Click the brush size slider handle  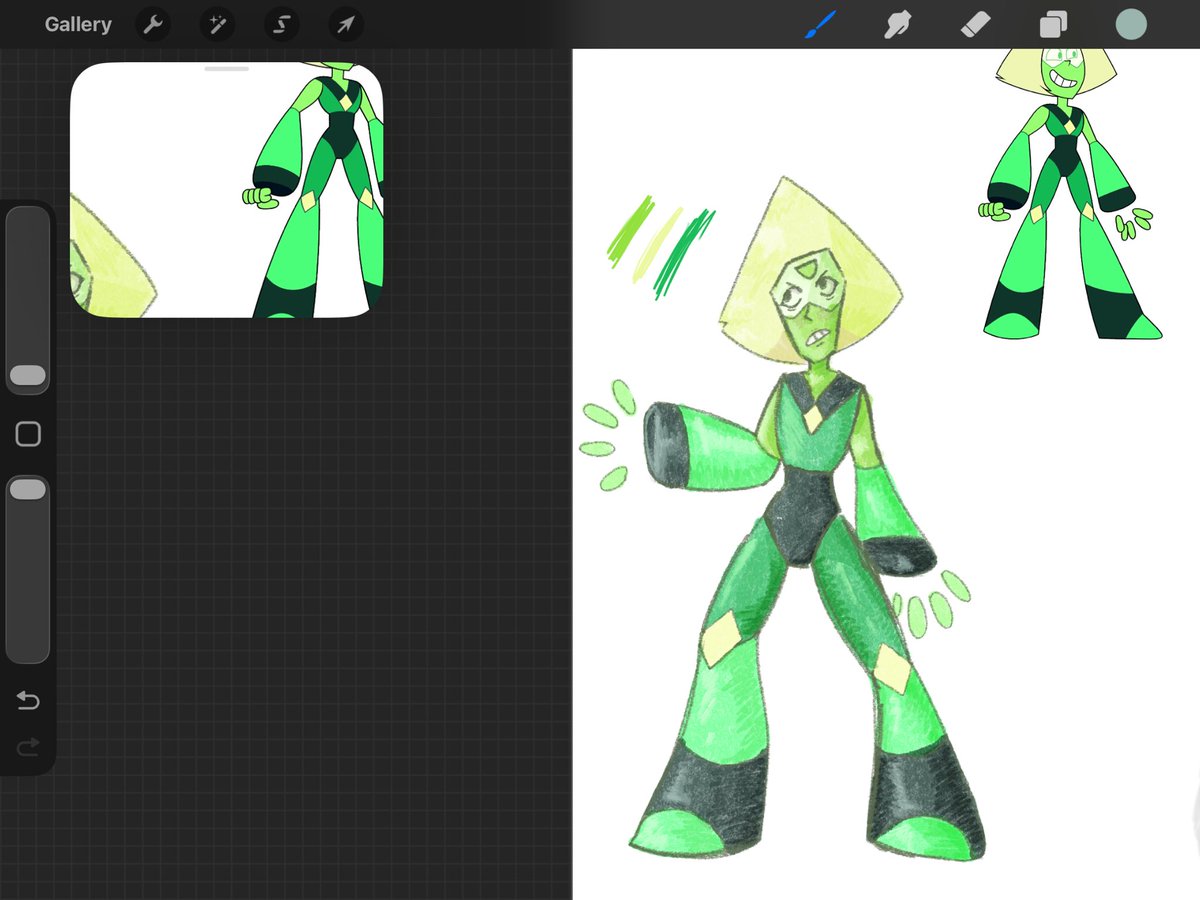28,375
